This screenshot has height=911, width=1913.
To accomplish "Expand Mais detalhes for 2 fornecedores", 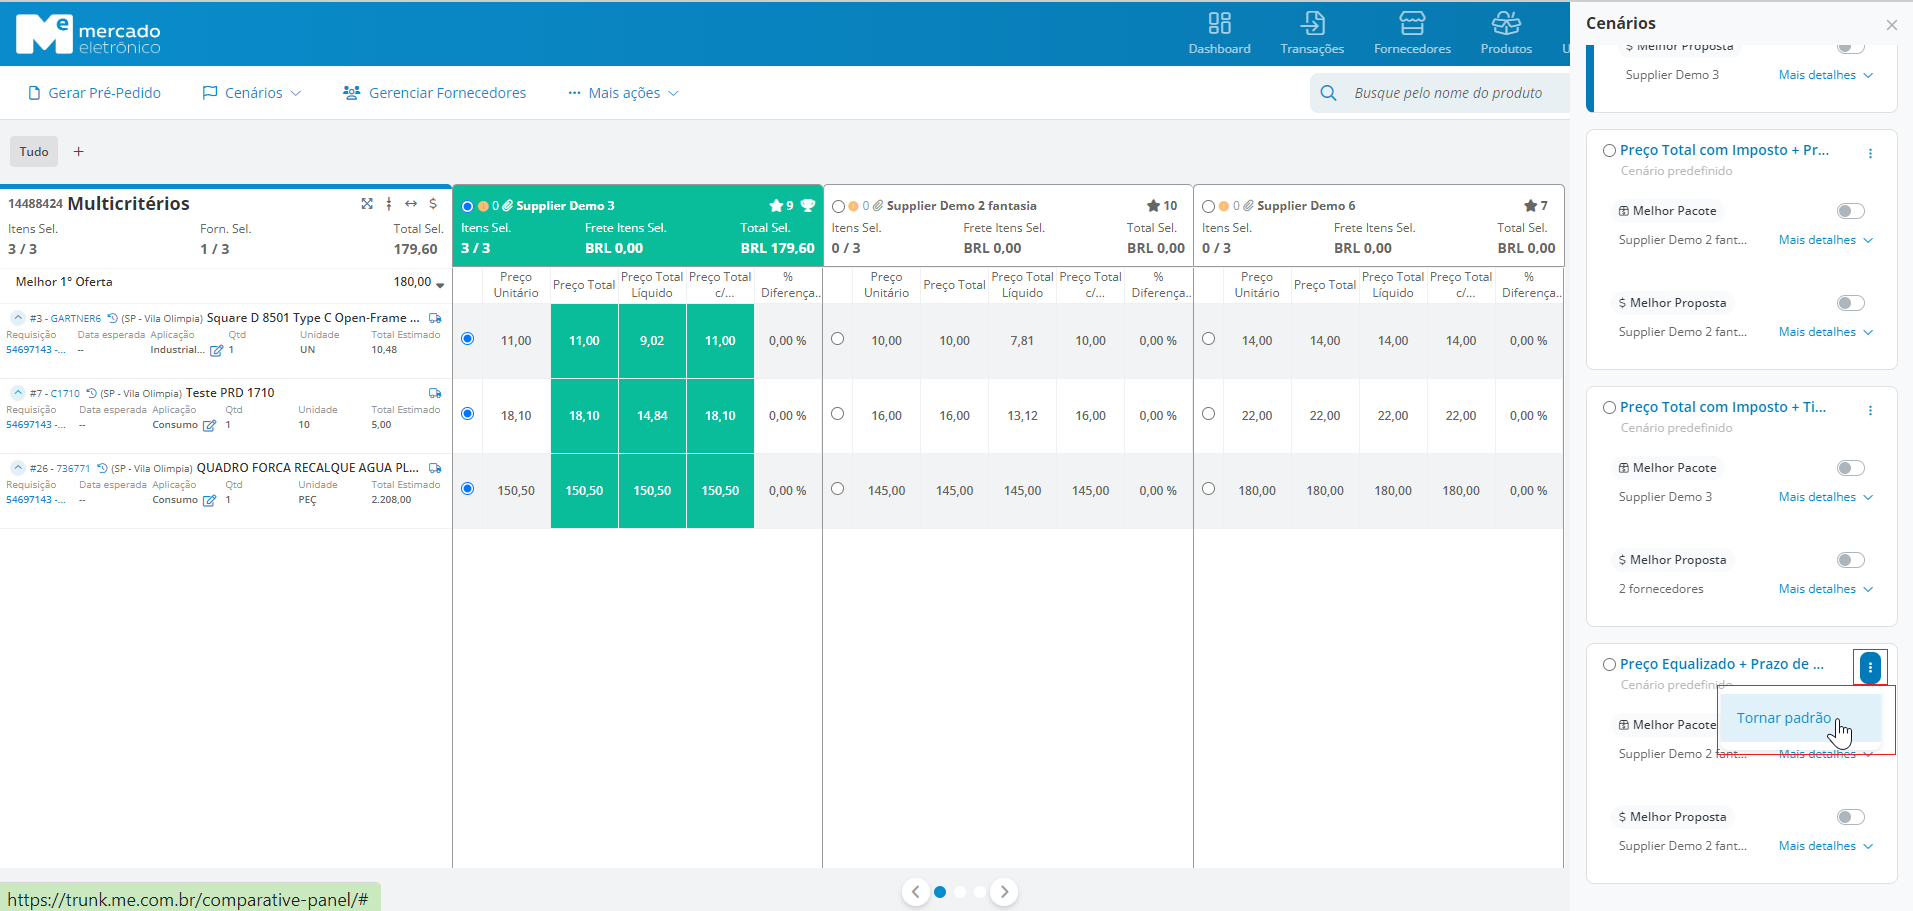I will pyautogui.click(x=1825, y=589).
